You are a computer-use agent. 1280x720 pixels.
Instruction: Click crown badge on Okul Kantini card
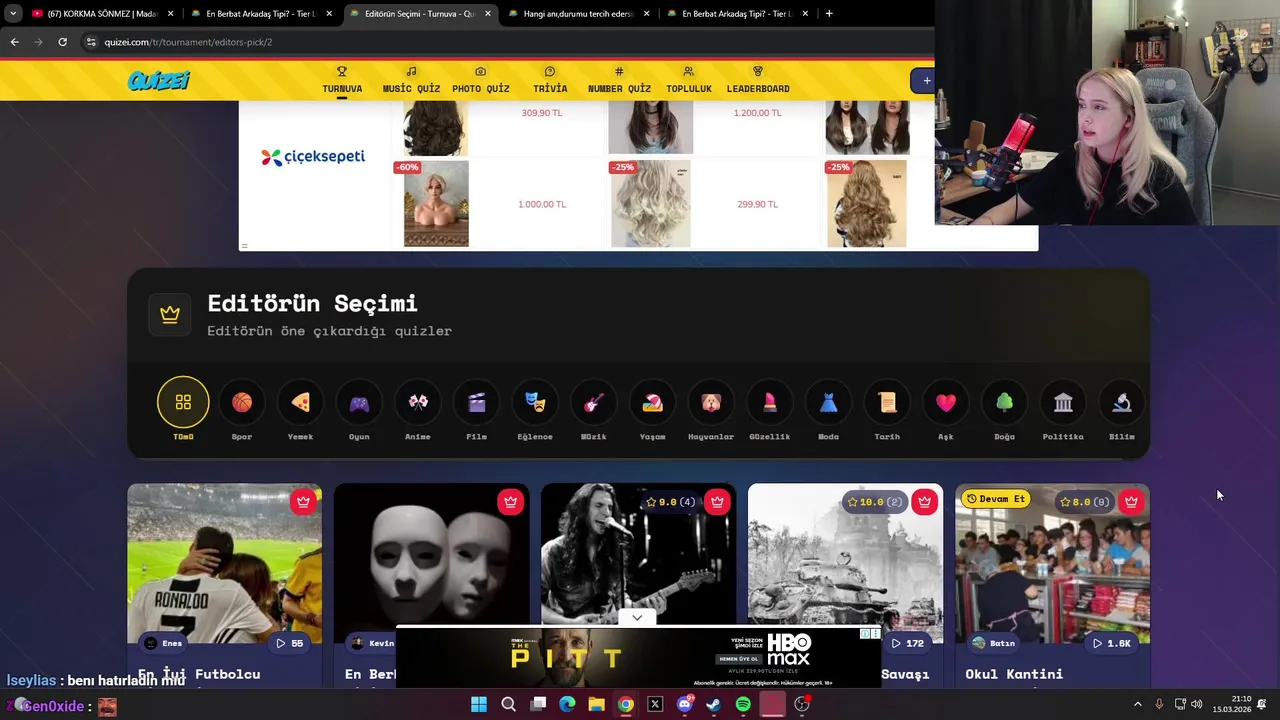(1131, 502)
